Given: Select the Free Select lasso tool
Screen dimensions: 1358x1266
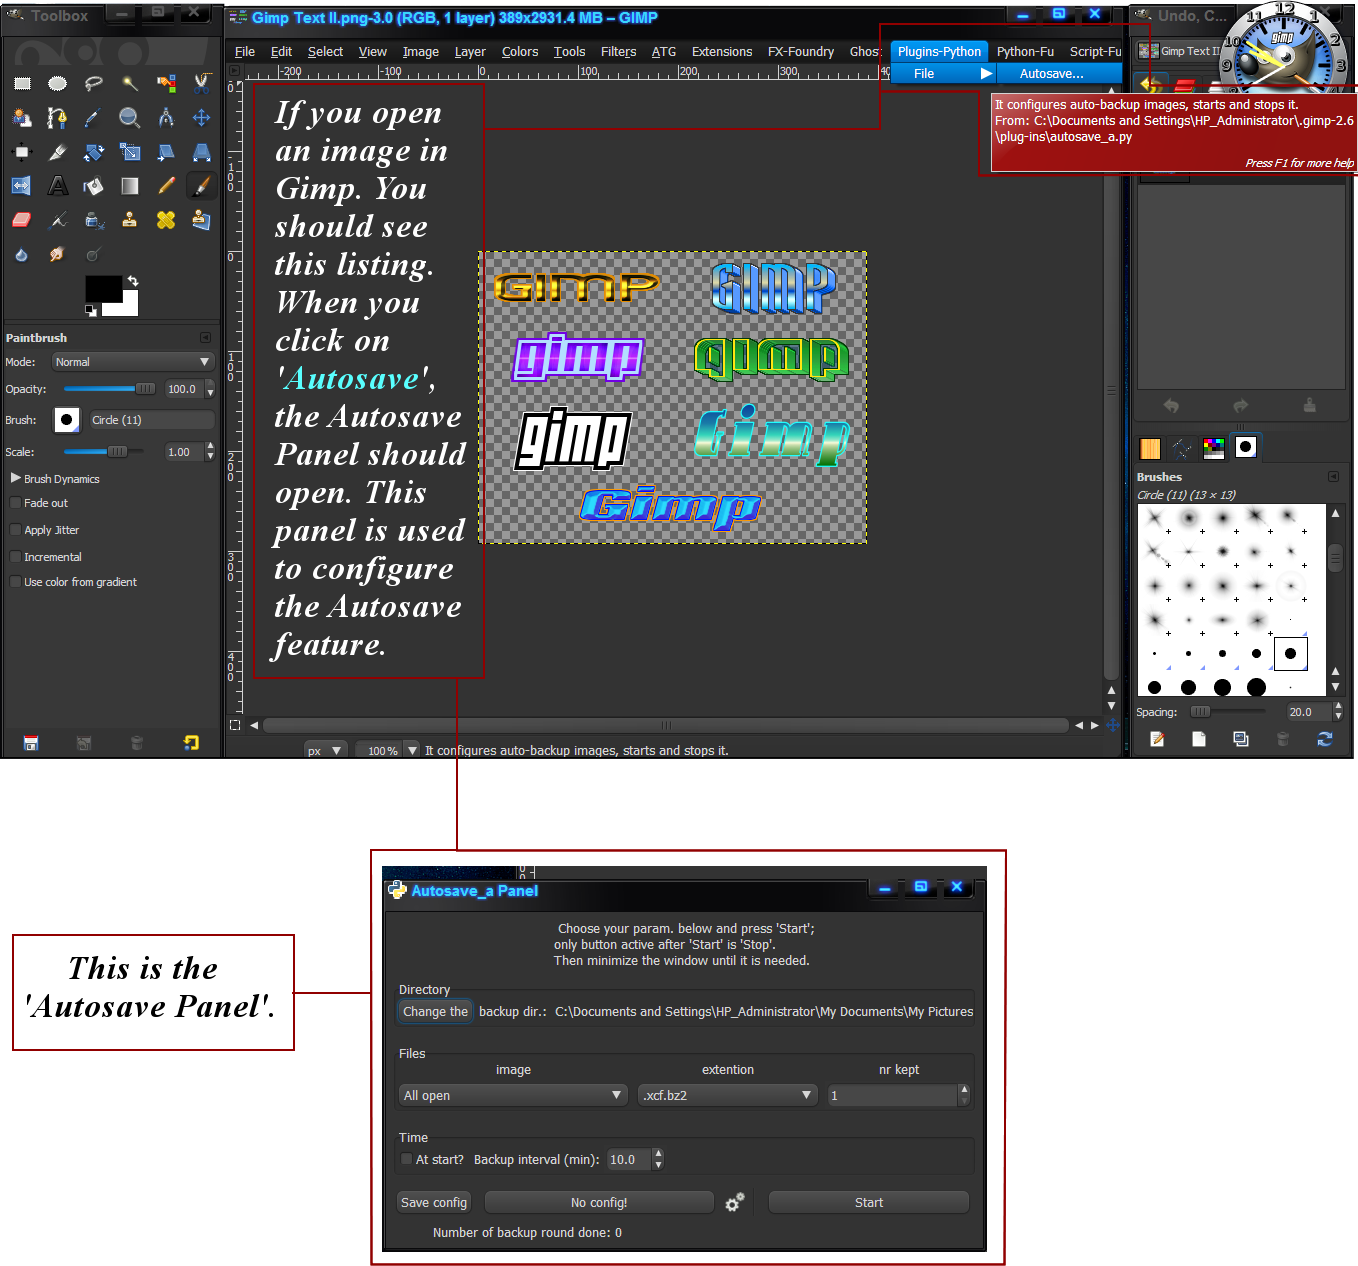Looking at the screenshot, I should [94, 84].
